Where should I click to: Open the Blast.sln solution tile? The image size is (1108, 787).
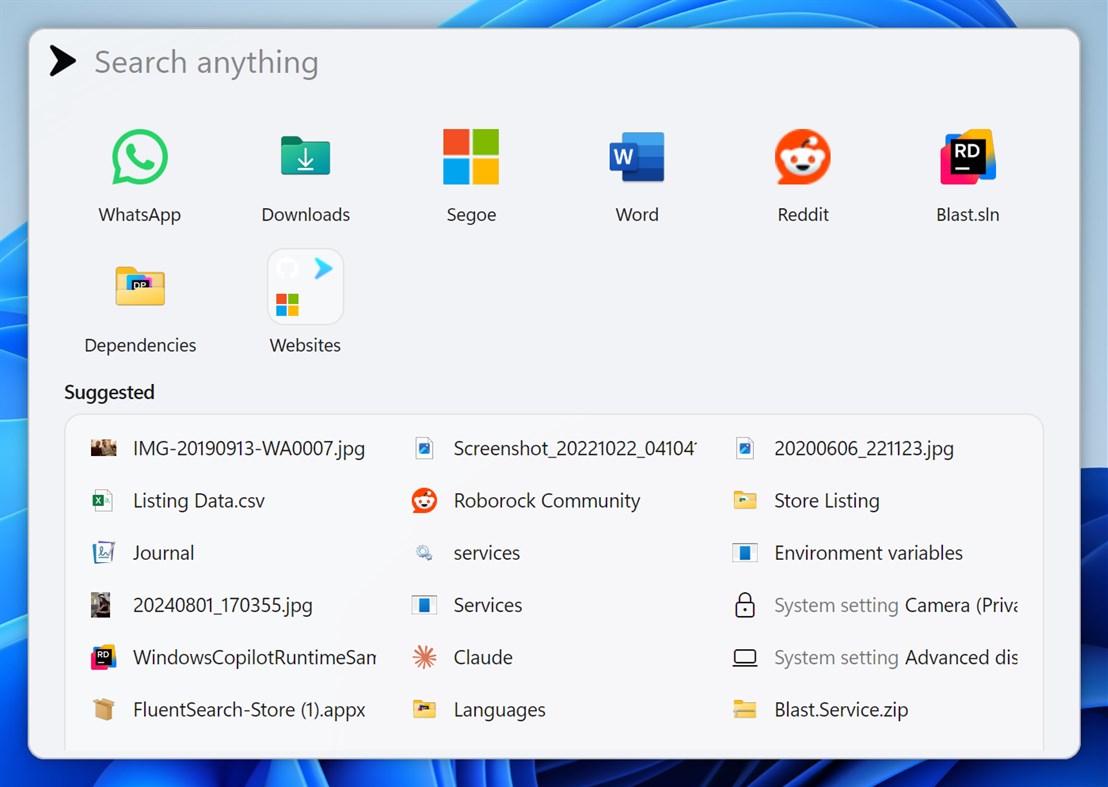(967, 175)
